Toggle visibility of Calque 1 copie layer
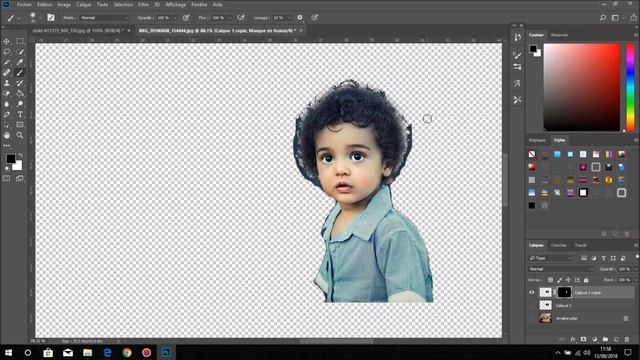640x360 pixels. click(531, 293)
